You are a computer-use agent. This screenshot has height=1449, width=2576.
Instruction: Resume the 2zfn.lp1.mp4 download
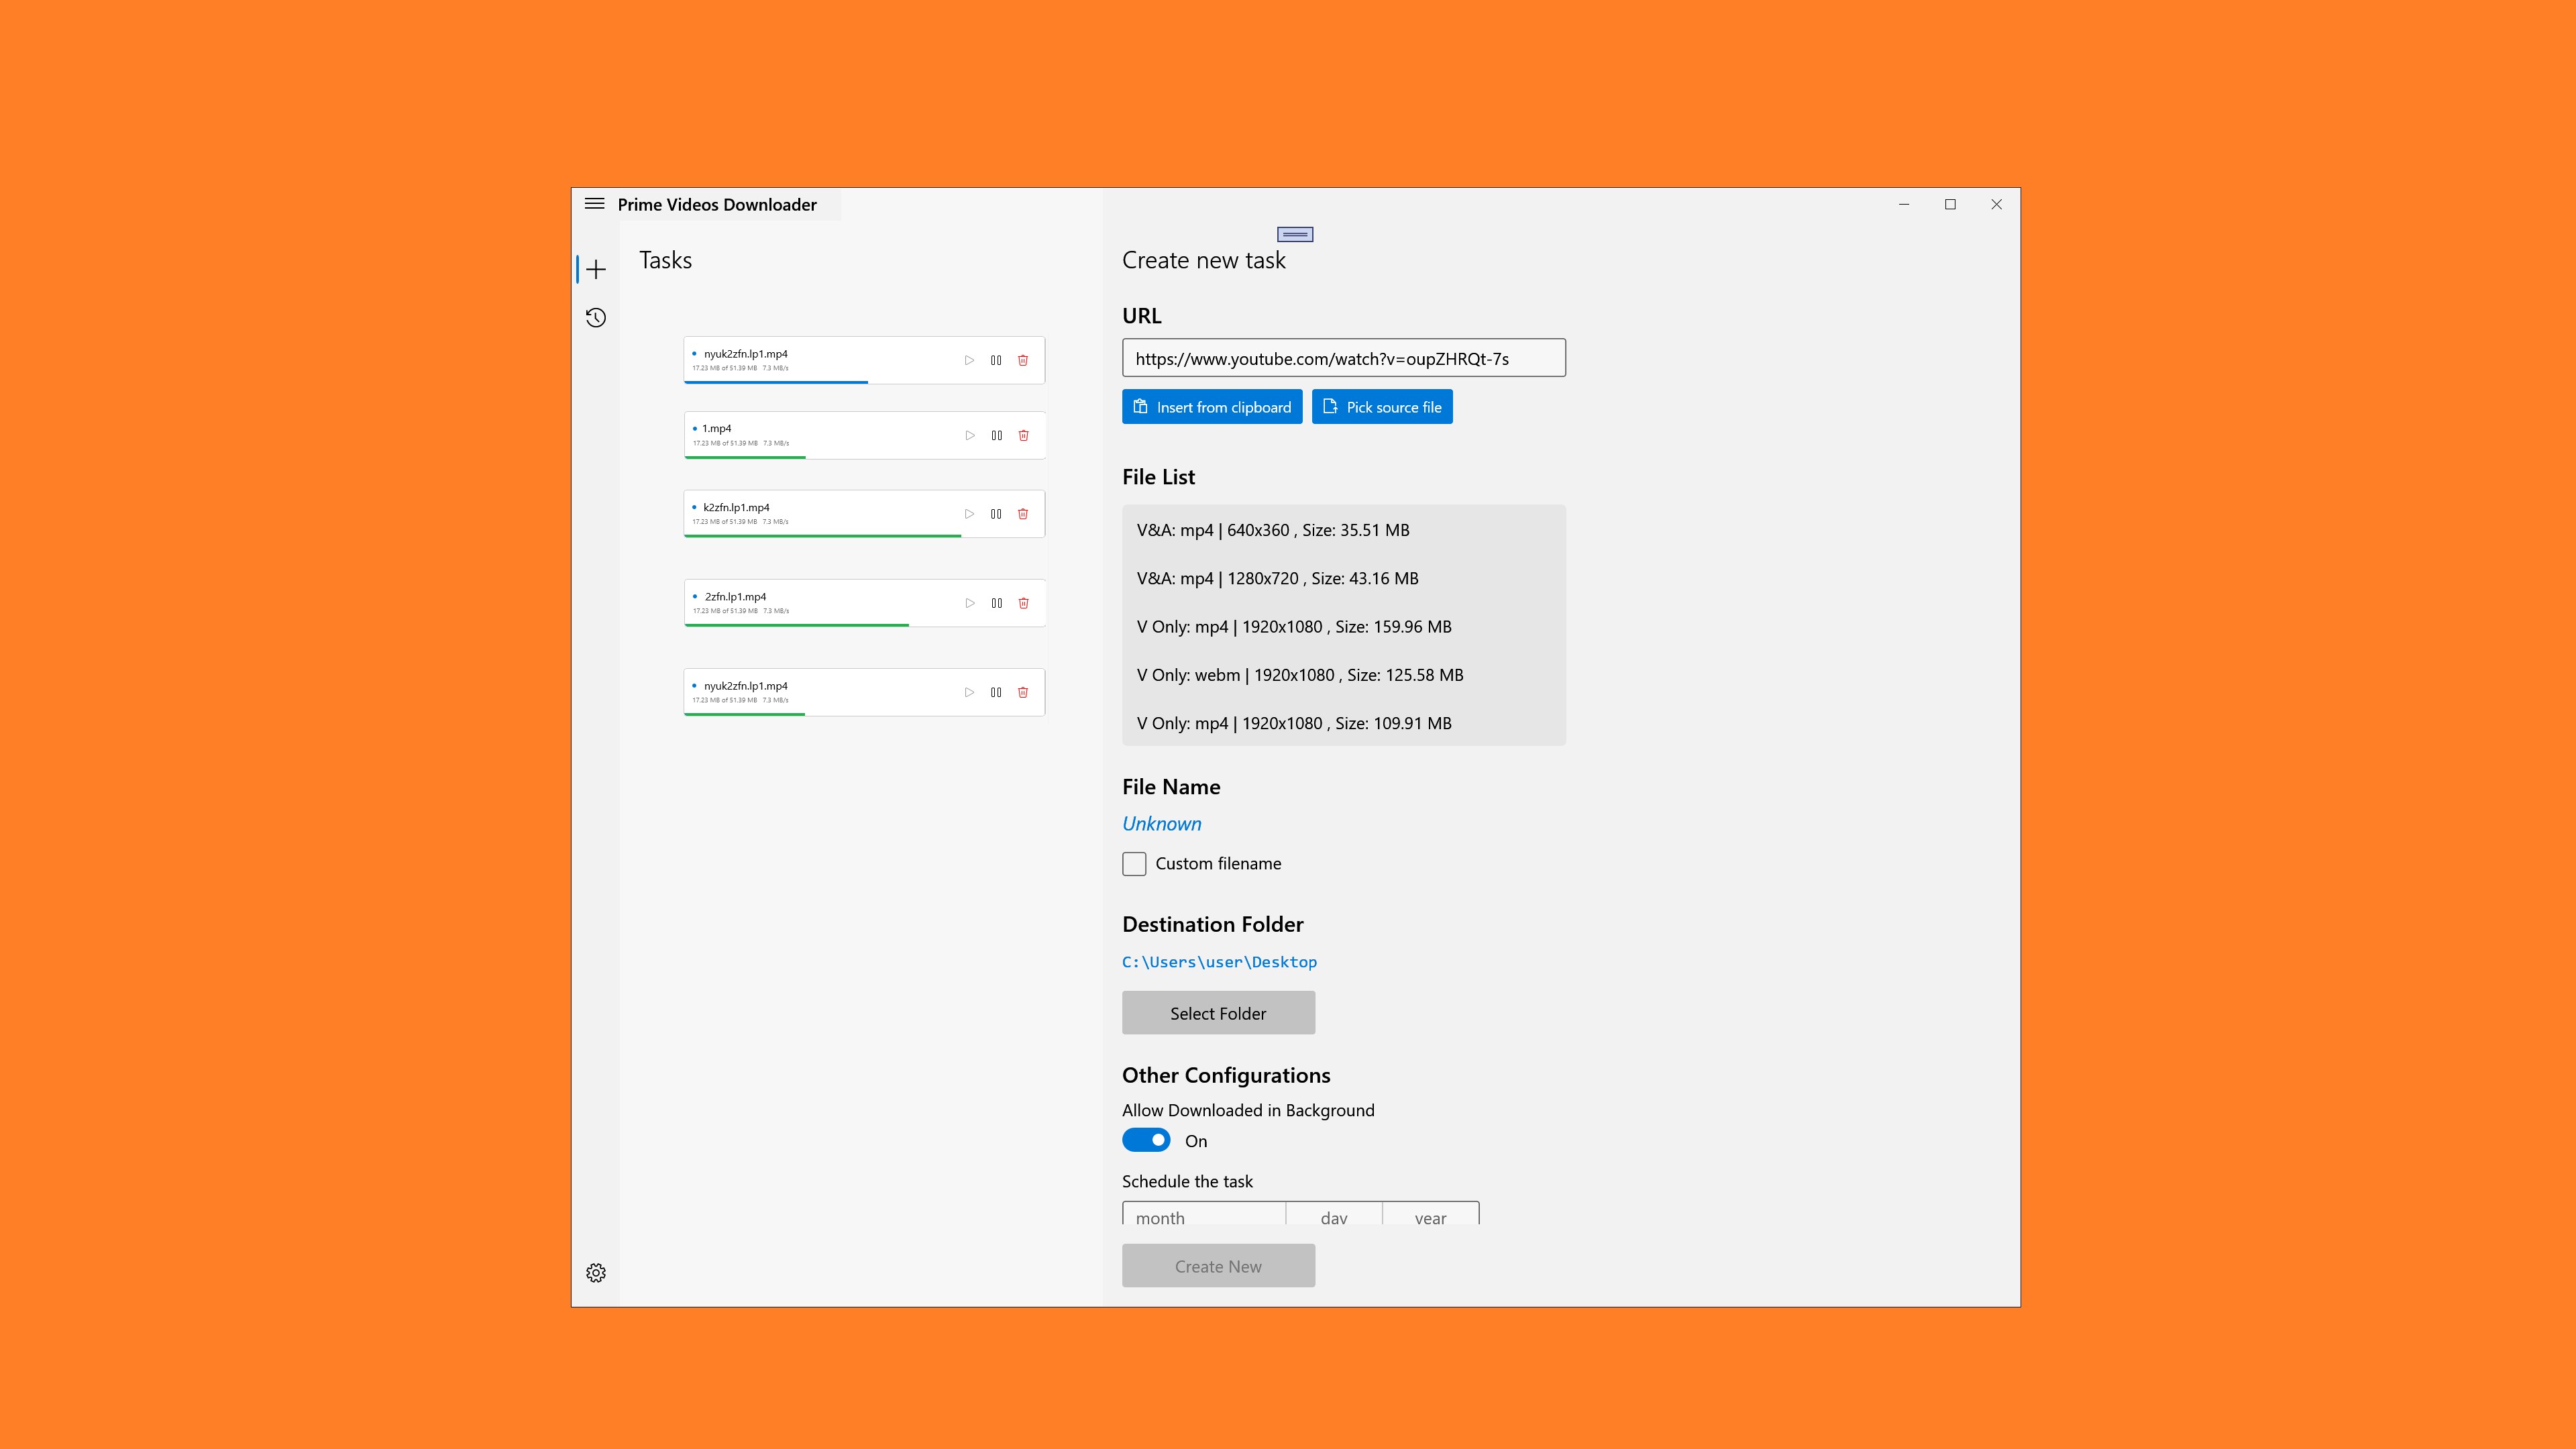tap(969, 603)
